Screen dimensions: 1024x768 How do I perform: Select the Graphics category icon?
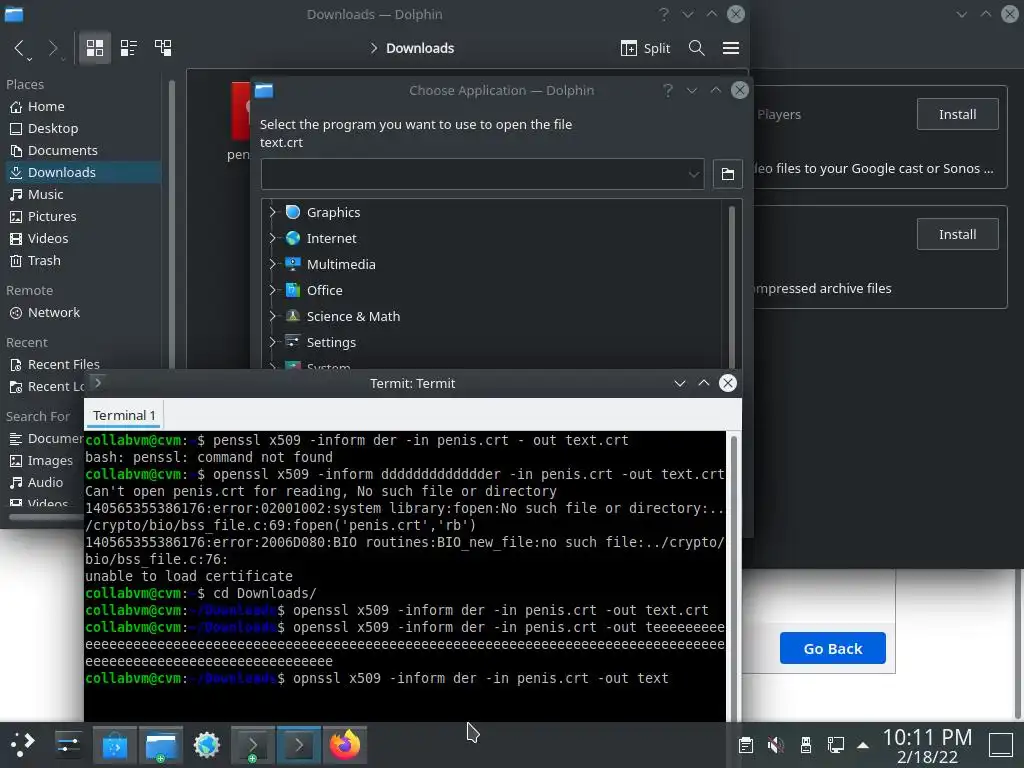point(293,212)
